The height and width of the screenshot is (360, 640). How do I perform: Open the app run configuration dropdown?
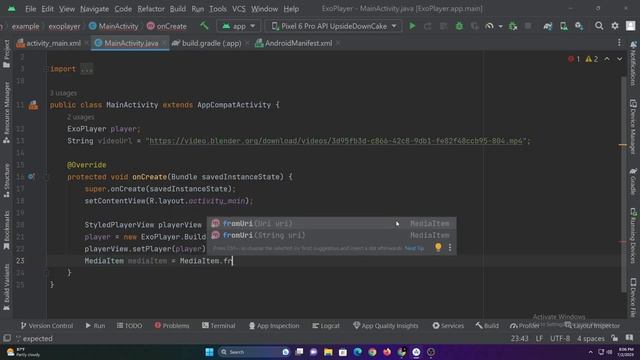(x=238, y=26)
